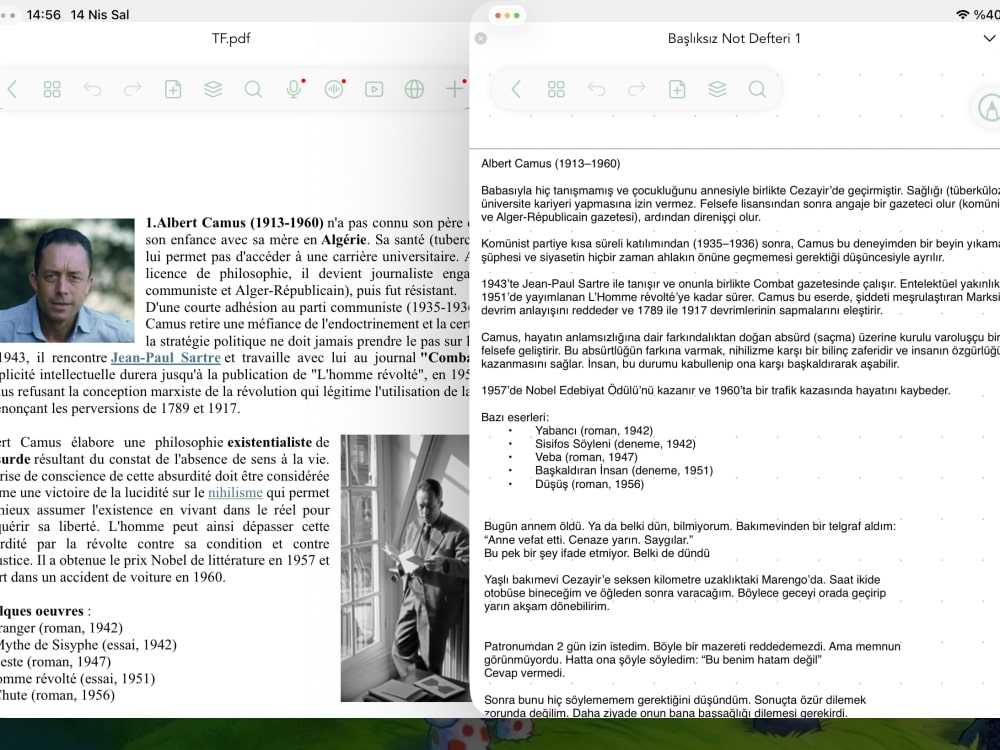
Task: Open the video player icon in TF.pdf toolbar
Action: pos(374,89)
